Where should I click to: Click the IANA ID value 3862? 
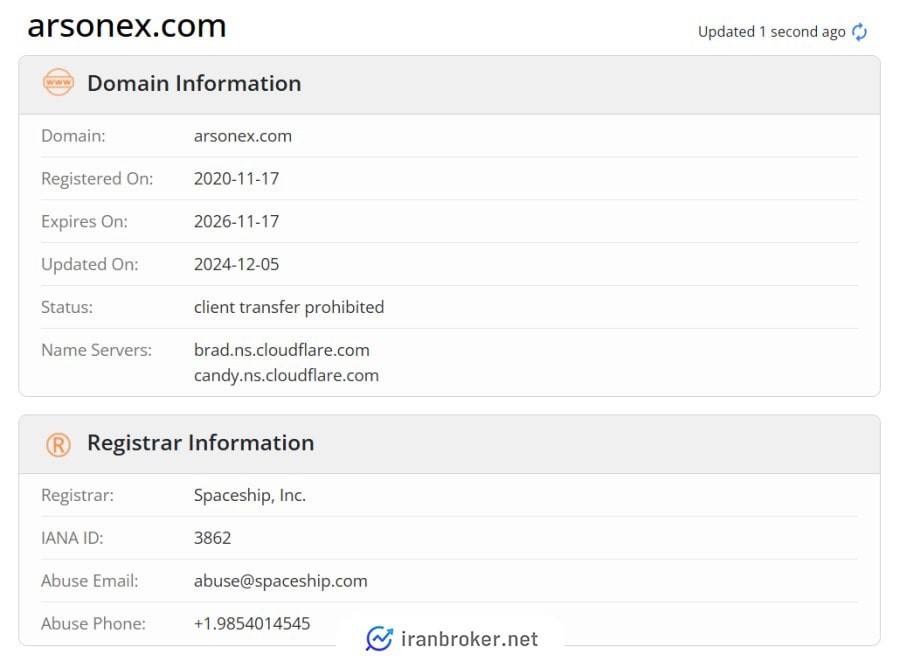pyautogui.click(x=213, y=538)
